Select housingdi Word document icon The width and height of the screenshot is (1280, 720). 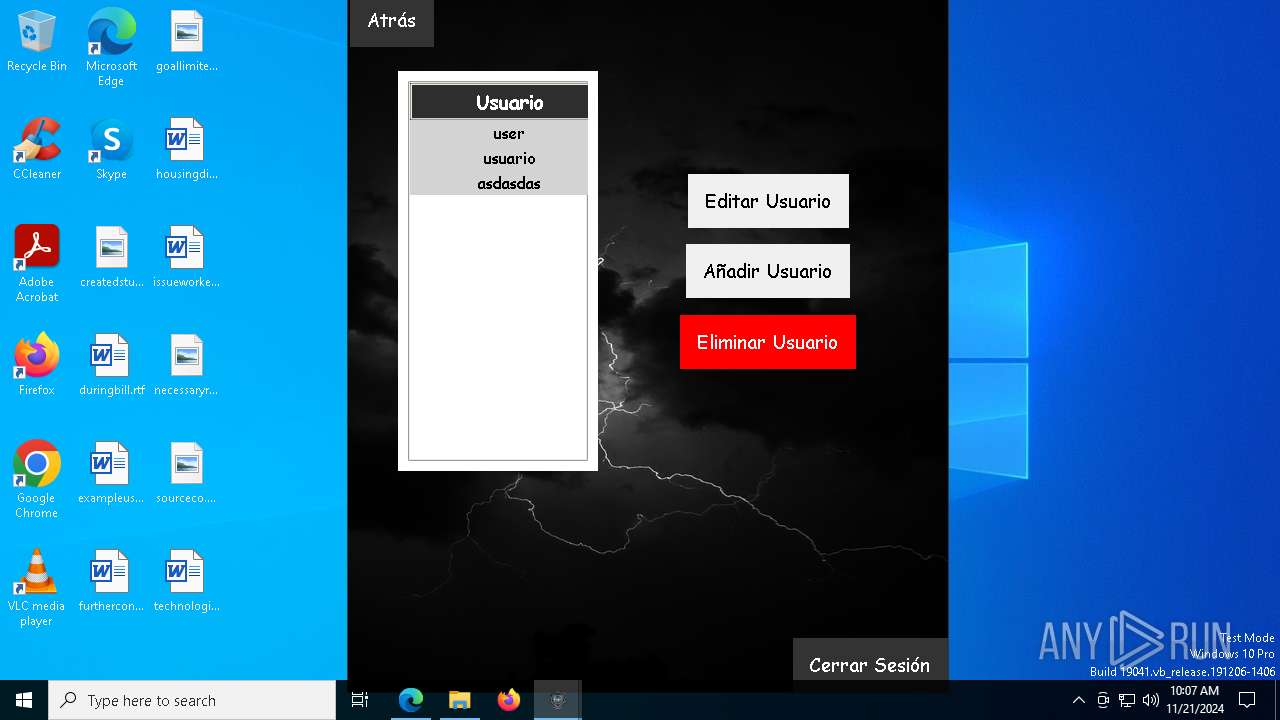(x=186, y=150)
